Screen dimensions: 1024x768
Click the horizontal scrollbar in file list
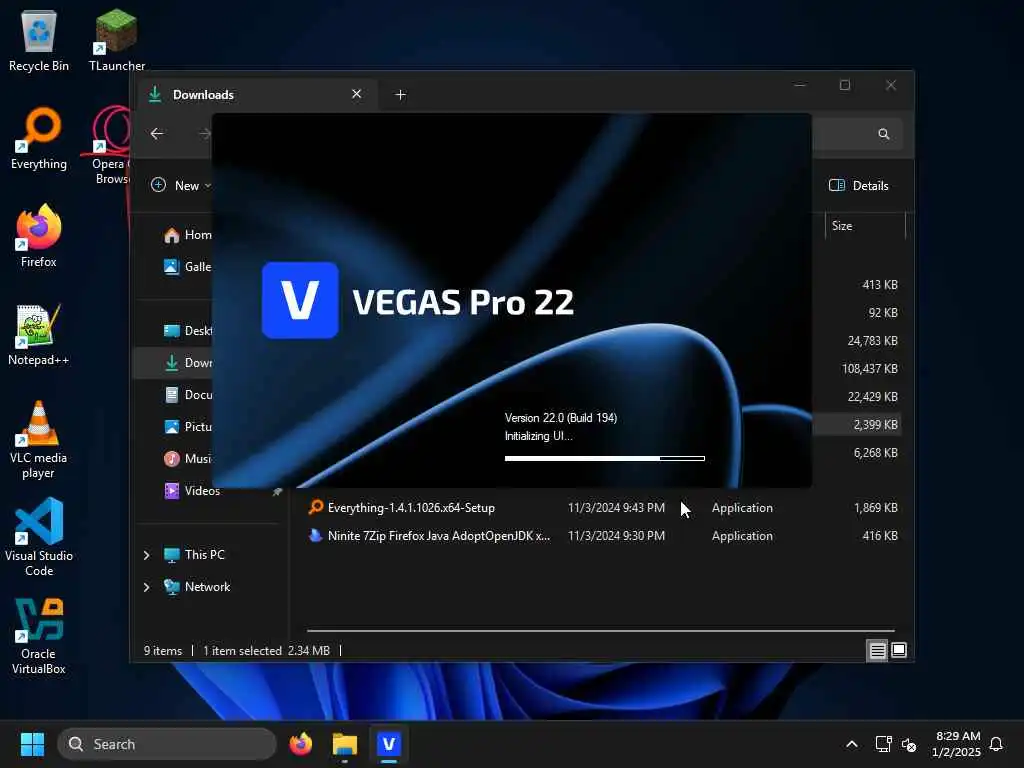click(601, 631)
